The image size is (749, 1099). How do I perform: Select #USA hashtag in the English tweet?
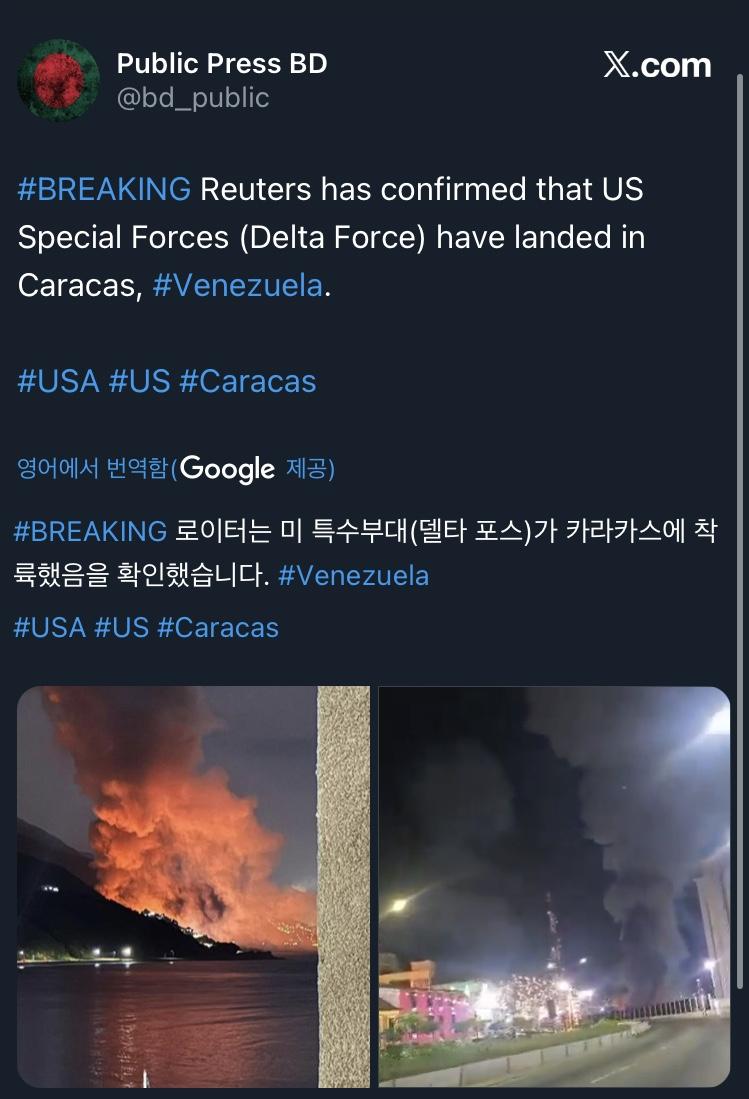tap(58, 381)
